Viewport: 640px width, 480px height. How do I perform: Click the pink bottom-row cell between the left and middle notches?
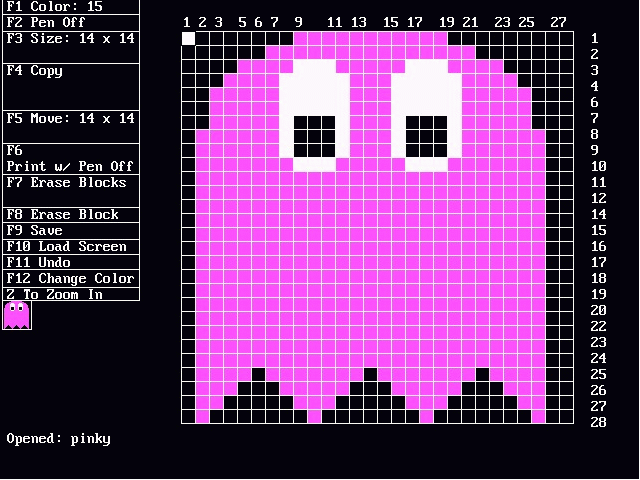tap(314, 416)
